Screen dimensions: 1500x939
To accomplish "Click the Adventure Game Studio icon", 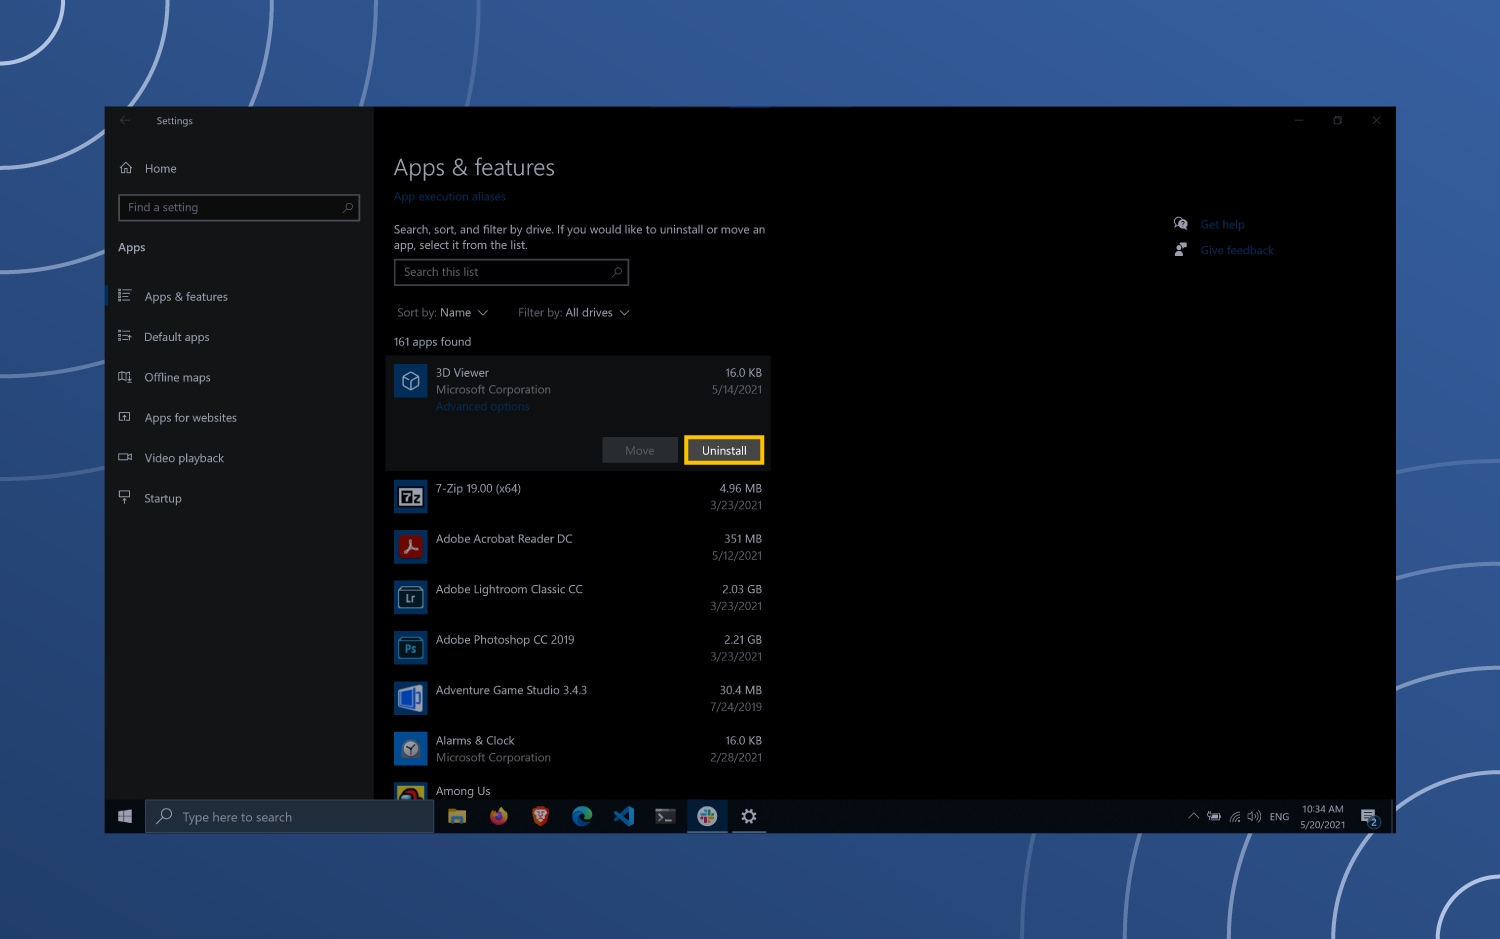I will 411,698.
